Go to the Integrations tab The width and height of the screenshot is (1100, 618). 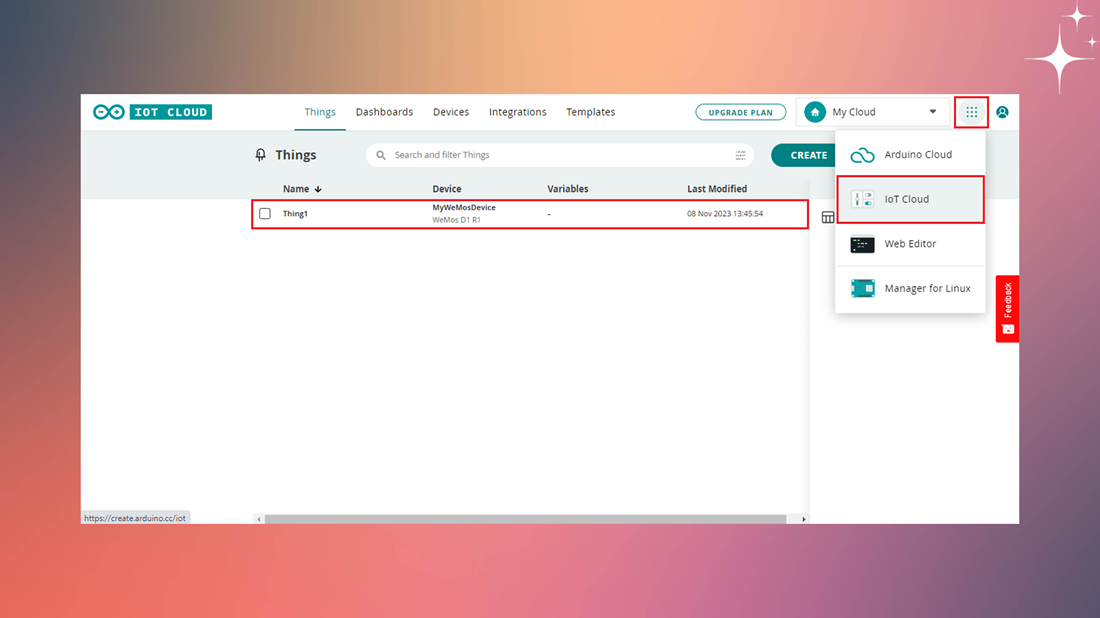tap(518, 112)
